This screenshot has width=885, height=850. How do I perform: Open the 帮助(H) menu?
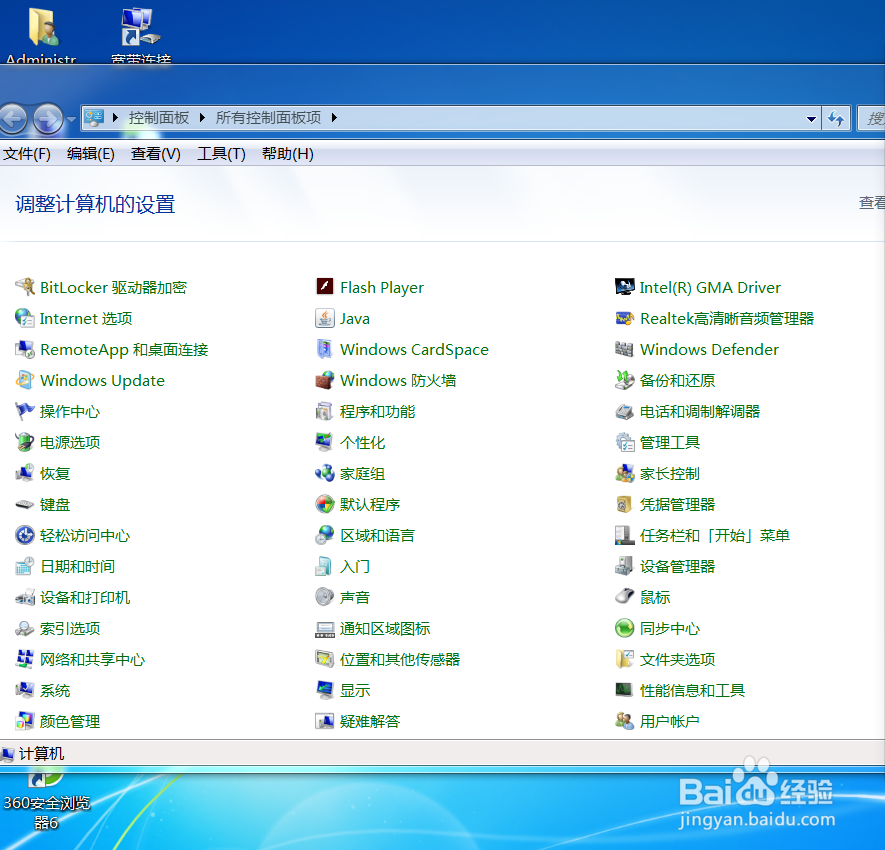coord(288,154)
